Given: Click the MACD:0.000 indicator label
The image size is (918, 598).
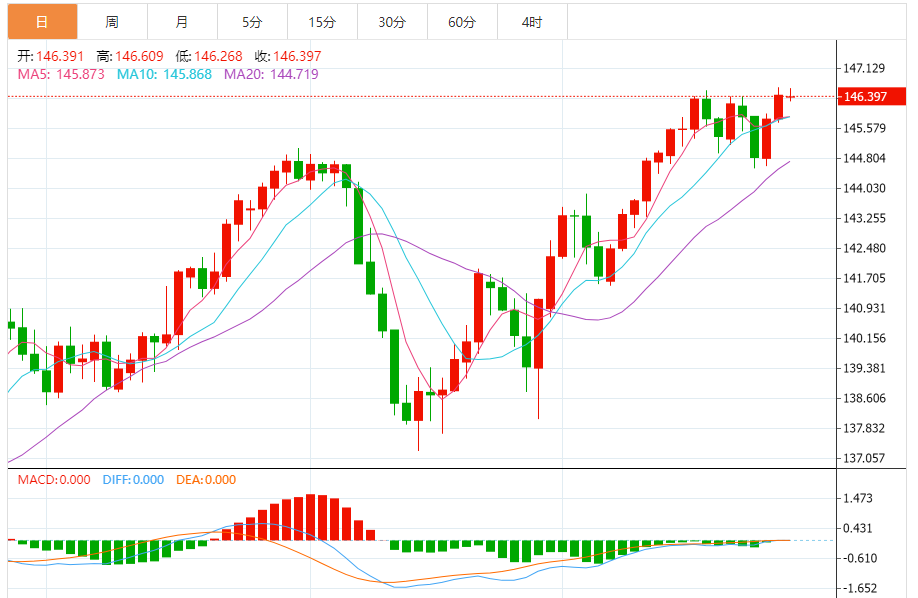Looking at the screenshot, I should pos(54,480).
